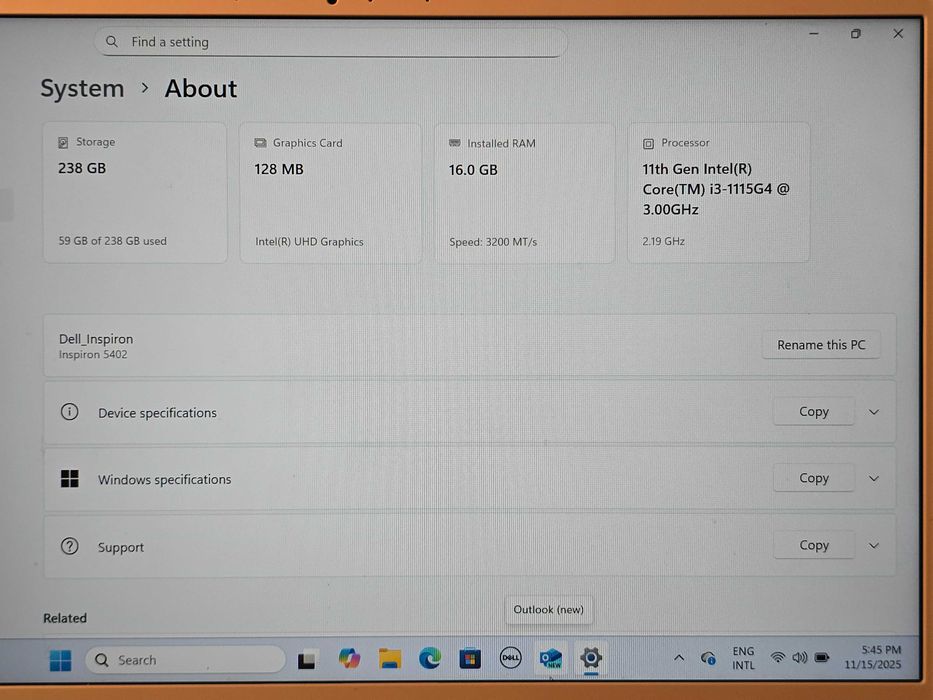Image resolution: width=933 pixels, height=700 pixels.
Task: Expand the Support section chevron
Action: click(x=873, y=545)
